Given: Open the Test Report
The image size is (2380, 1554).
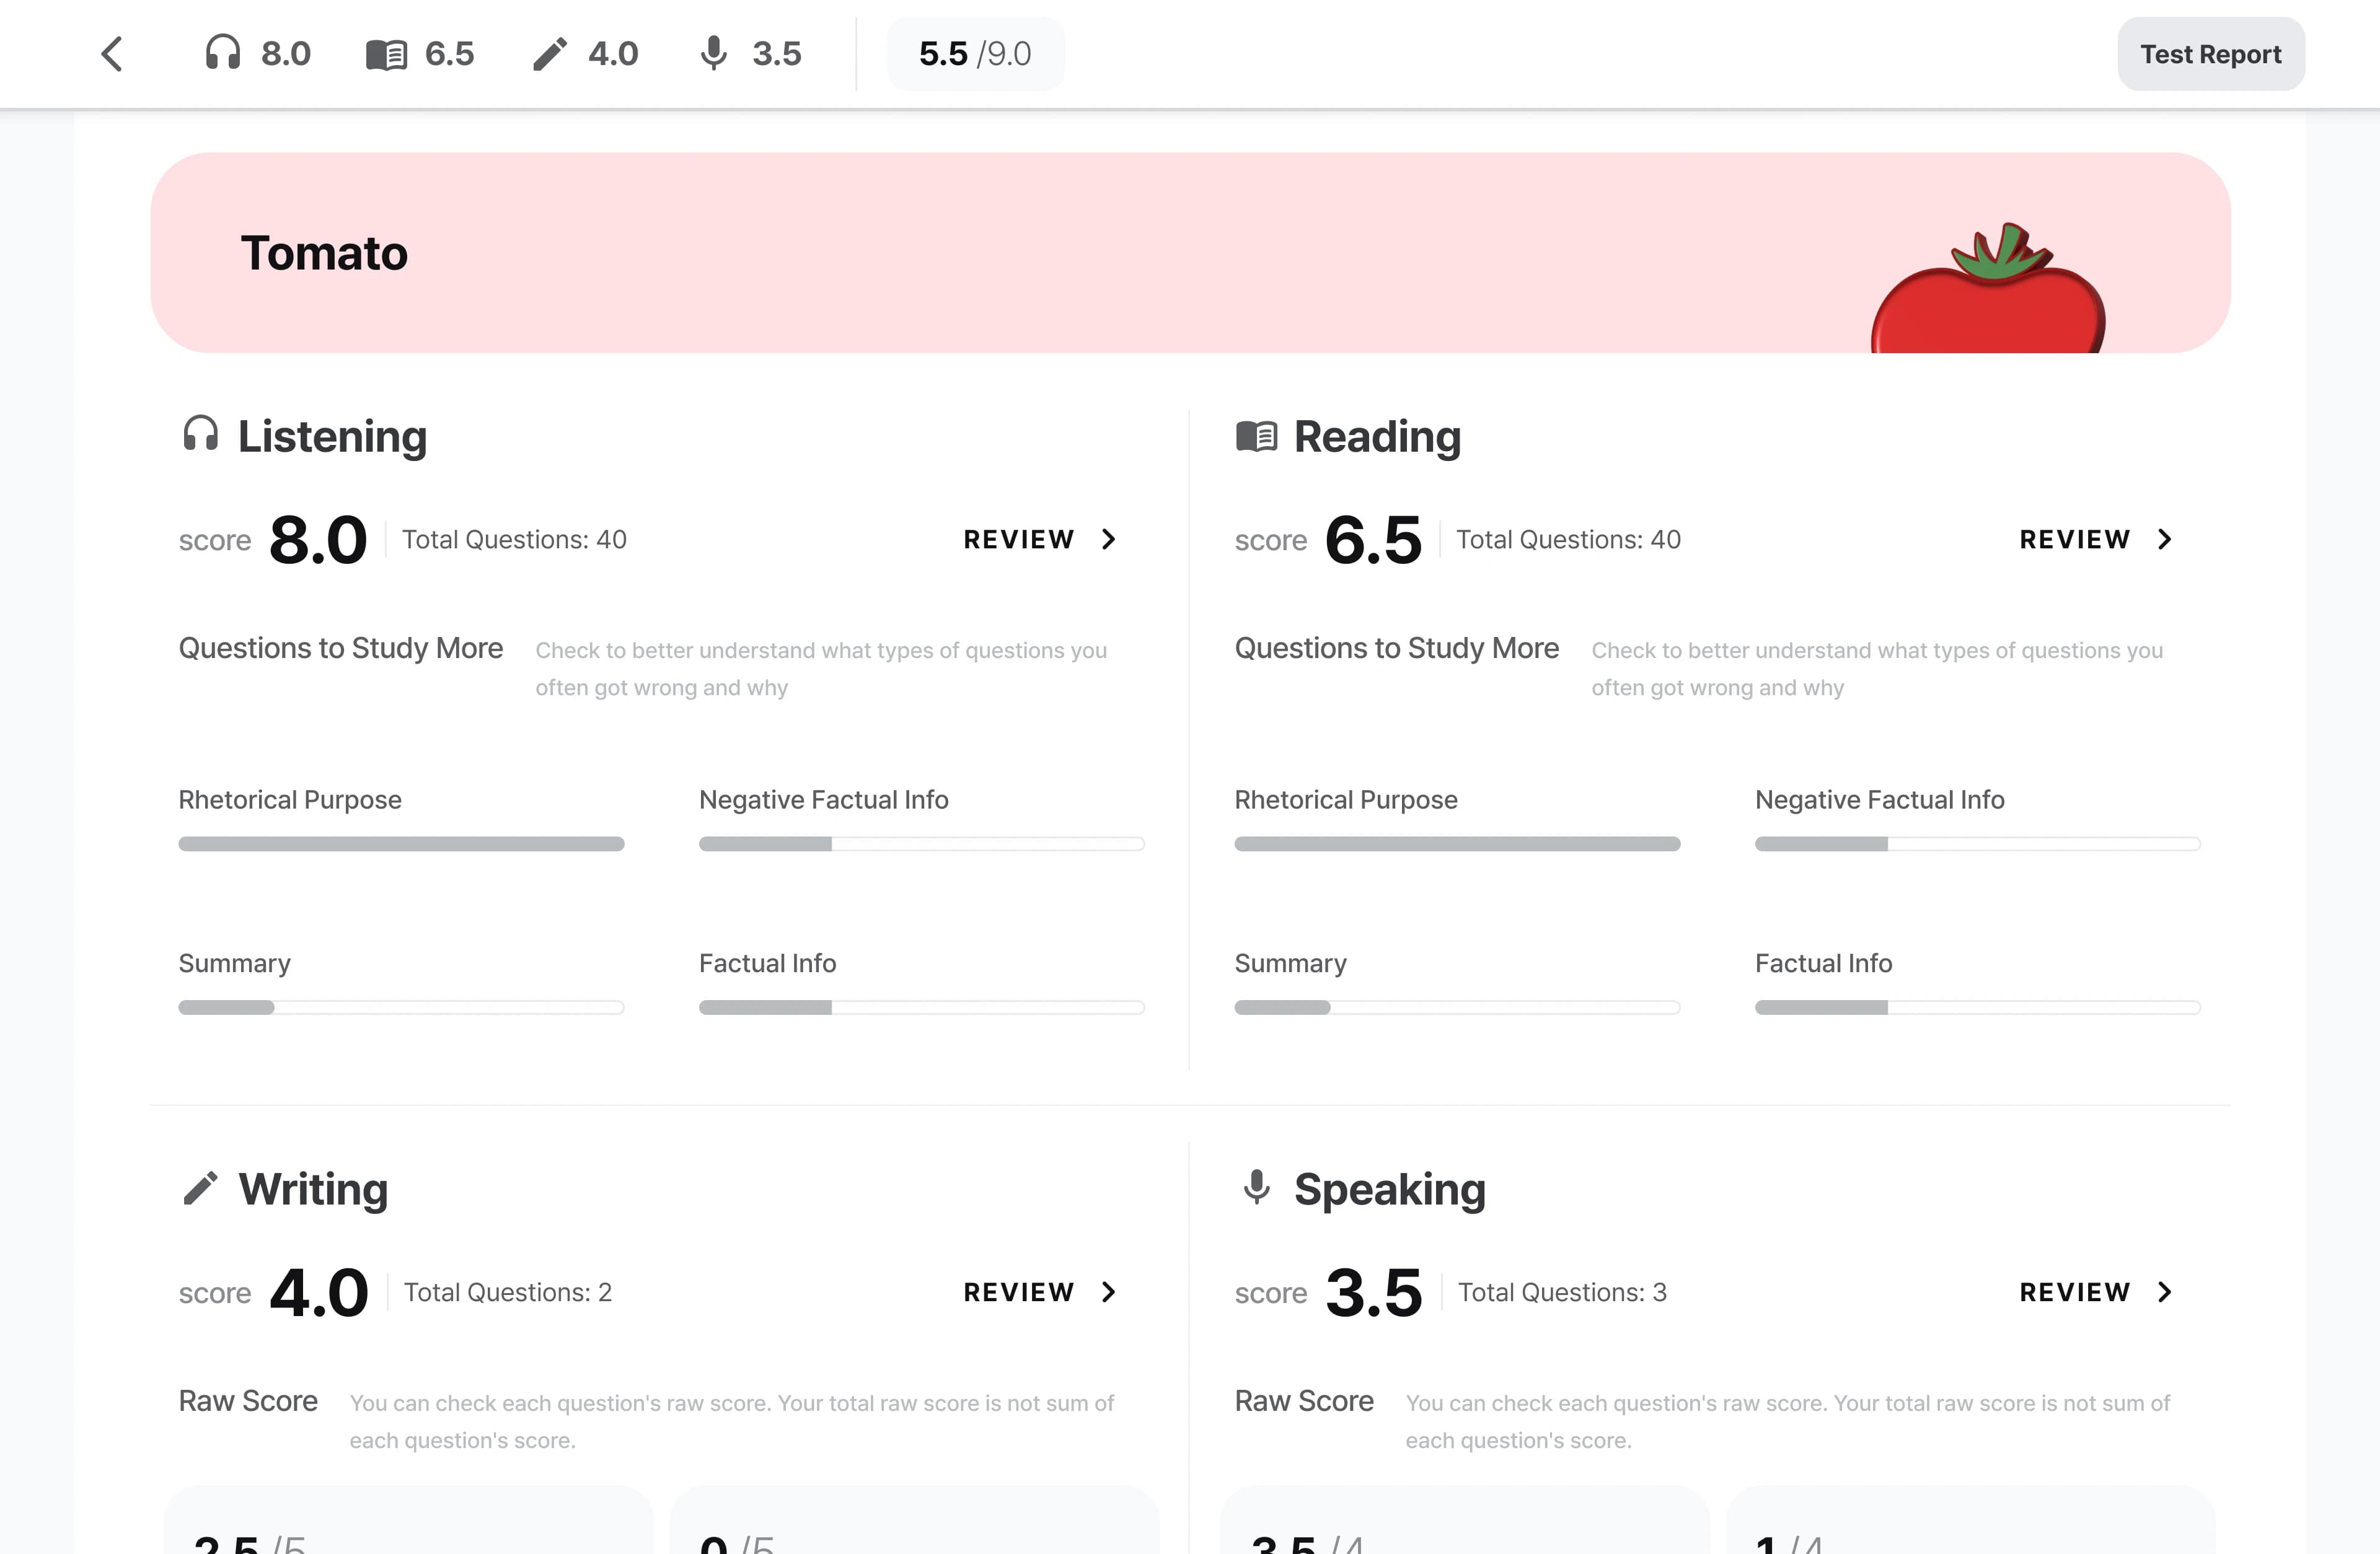Looking at the screenshot, I should [x=2210, y=54].
